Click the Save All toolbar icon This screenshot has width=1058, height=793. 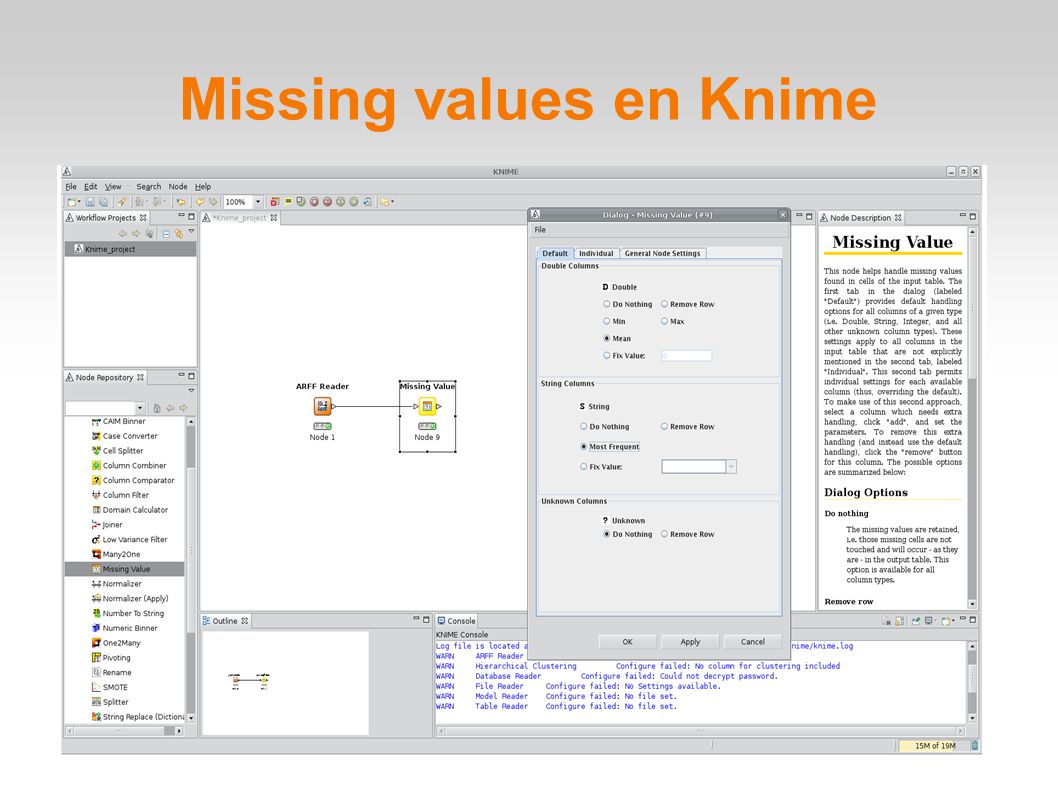coord(103,202)
